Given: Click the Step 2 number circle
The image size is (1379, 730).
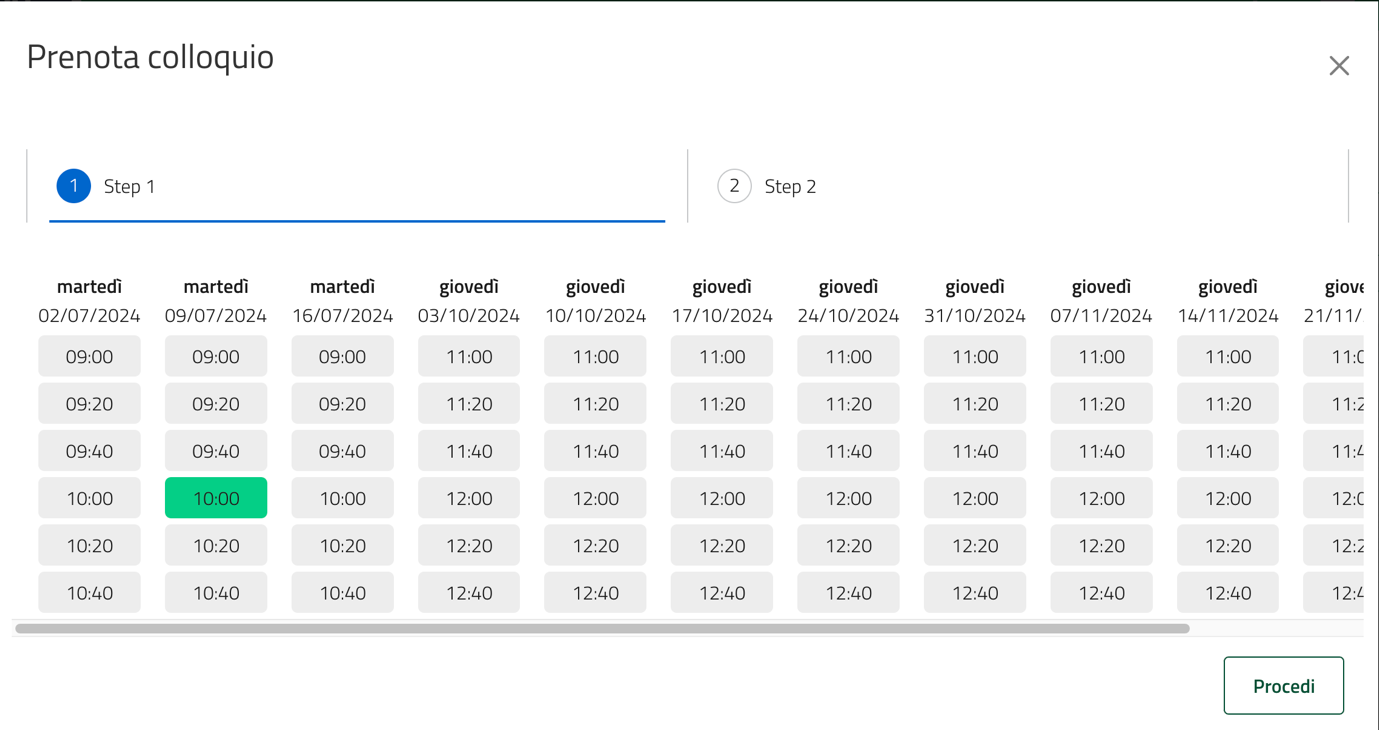Looking at the screenshot, I should click(734, 186).
